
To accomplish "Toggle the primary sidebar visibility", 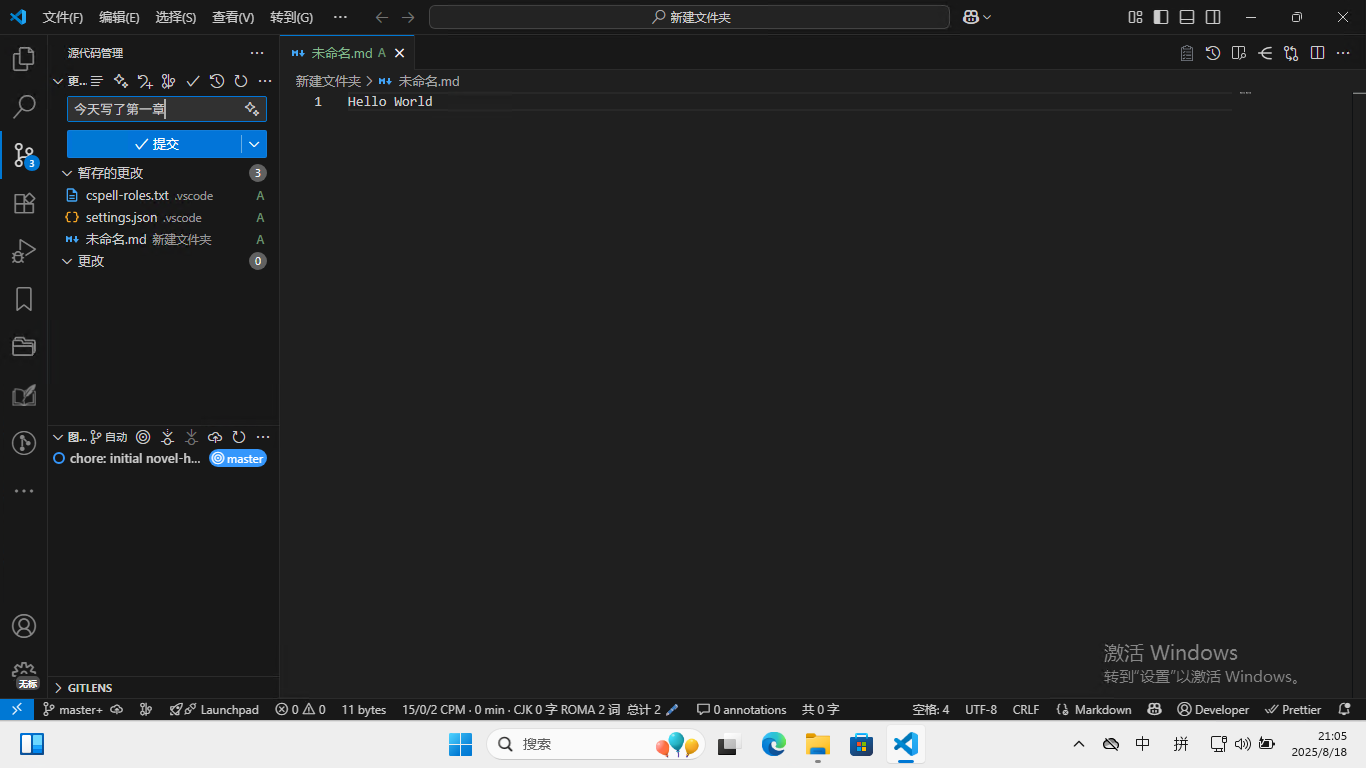I will (x=1161, y=17).
